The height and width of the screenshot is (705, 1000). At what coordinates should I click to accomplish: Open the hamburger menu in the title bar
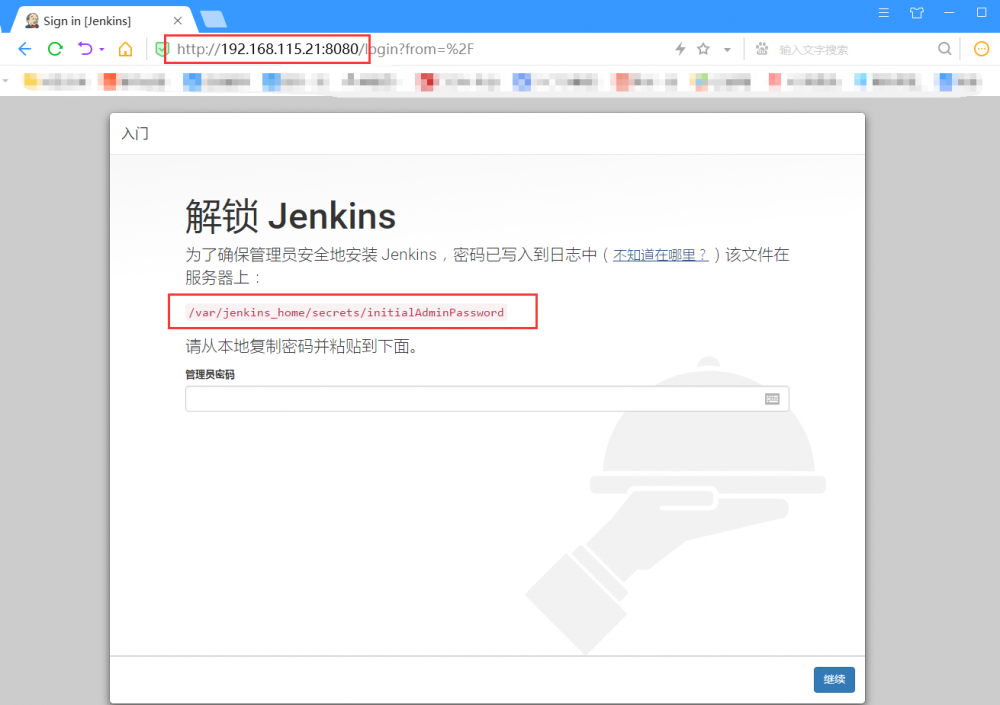click(x=884, y=13)
